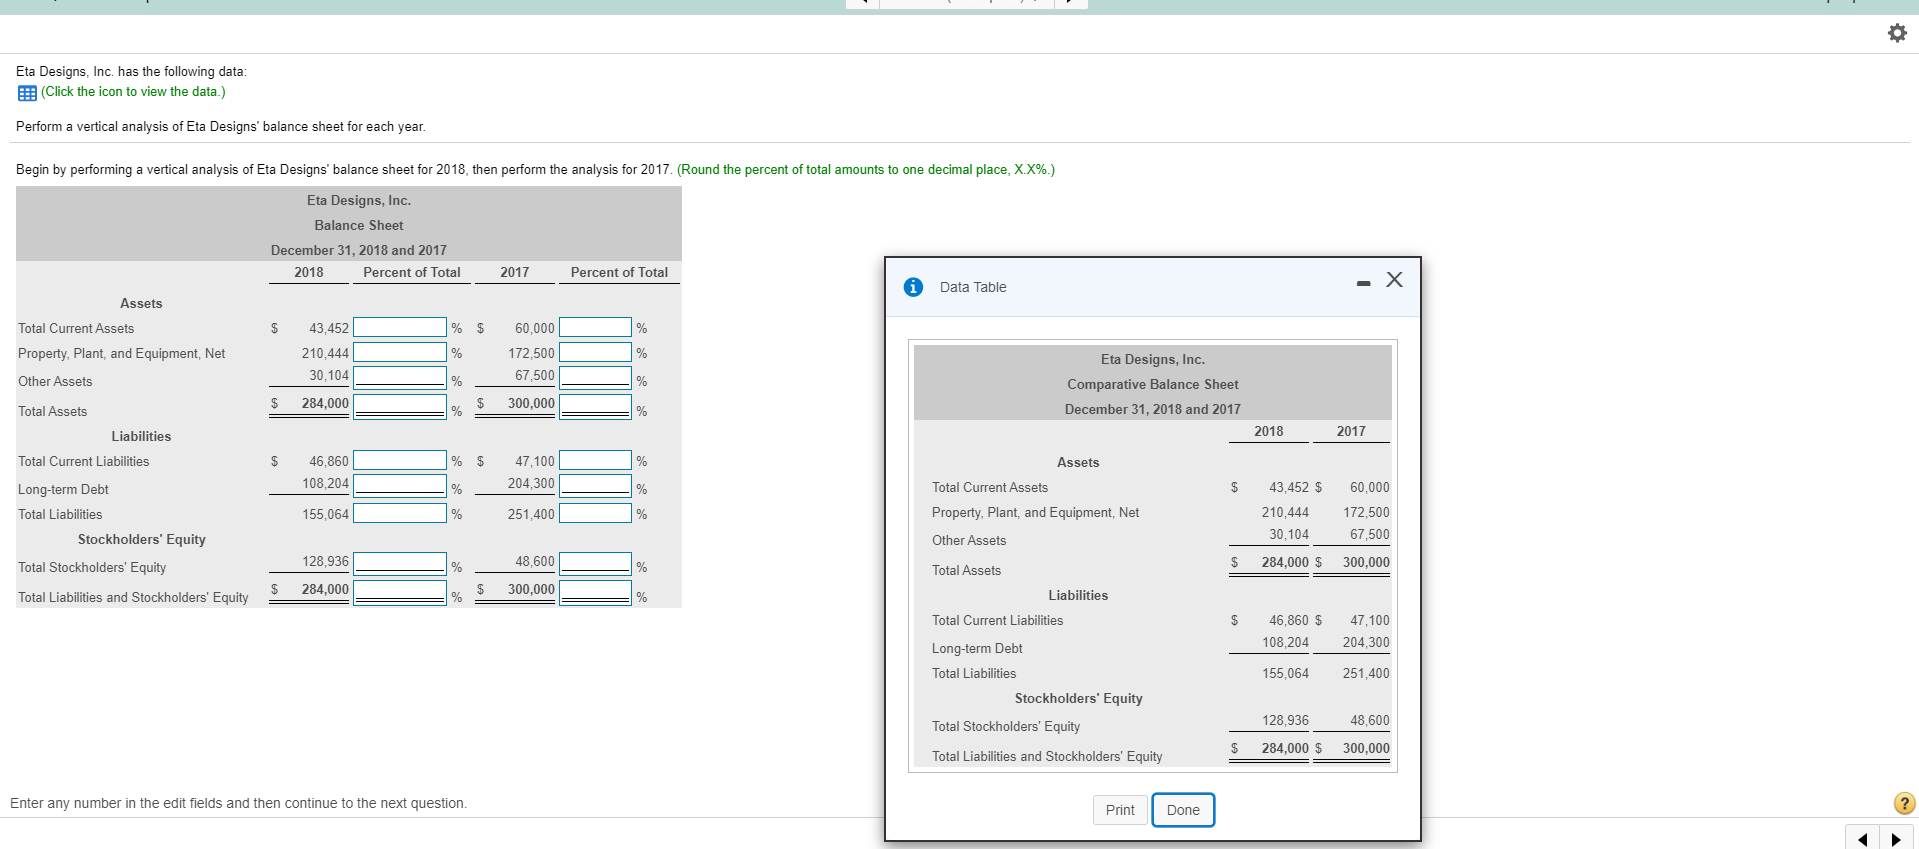Select 2018 Long-term Debt percent field
This screenshot has width=1919, height=849.
[400, 485]
